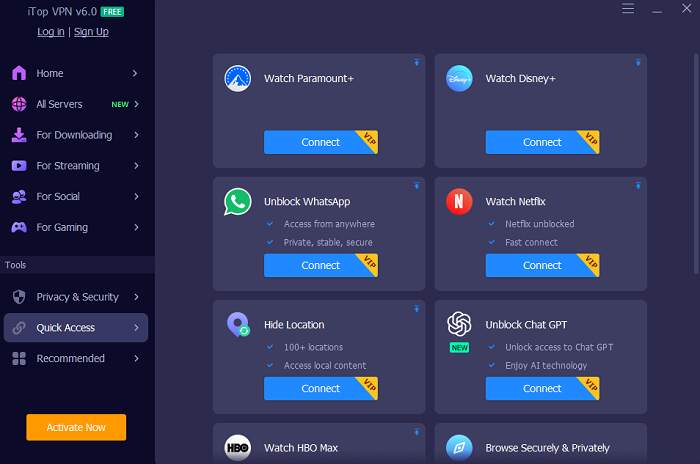
Task: Click the green NEW badge under ChatGPT
Action: pos(459,347)
